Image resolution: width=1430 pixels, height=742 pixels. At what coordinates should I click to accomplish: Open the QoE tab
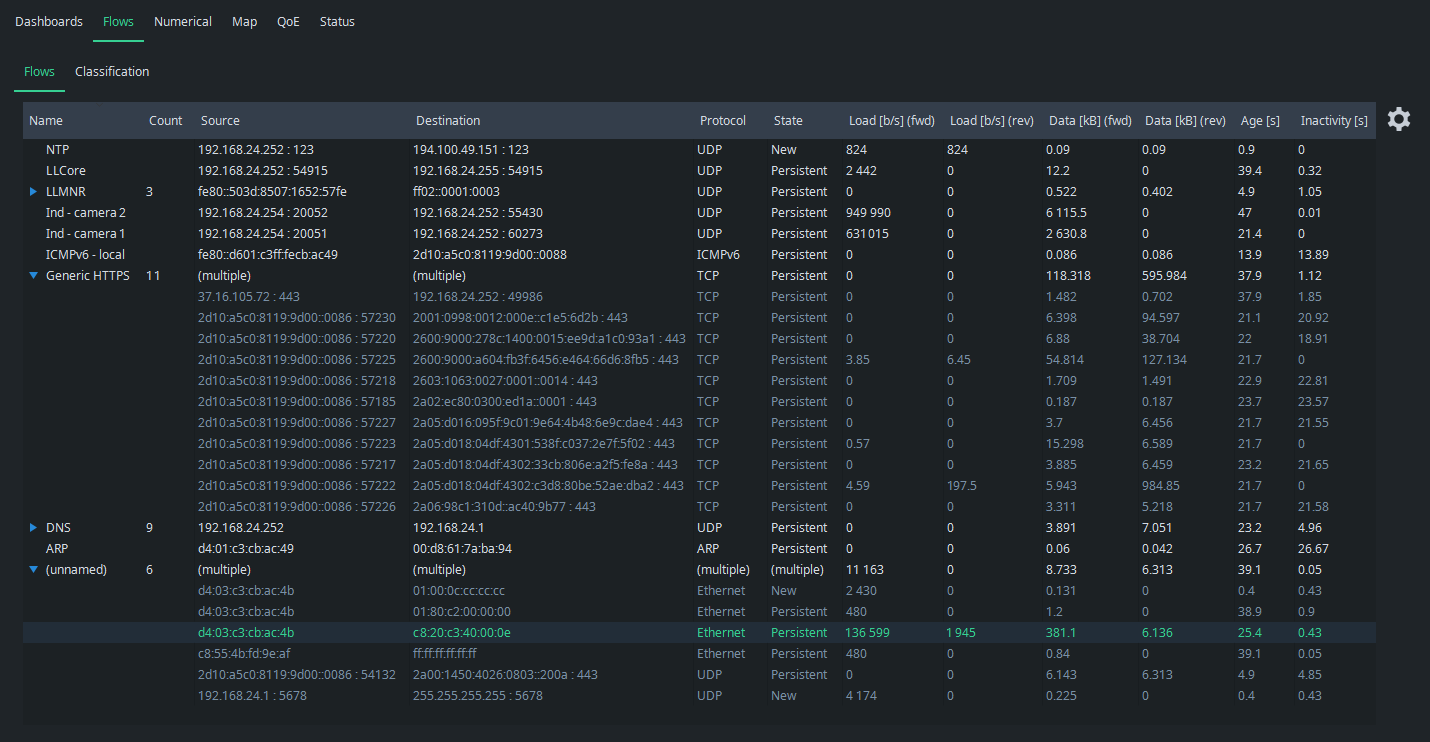coord(288,22)
